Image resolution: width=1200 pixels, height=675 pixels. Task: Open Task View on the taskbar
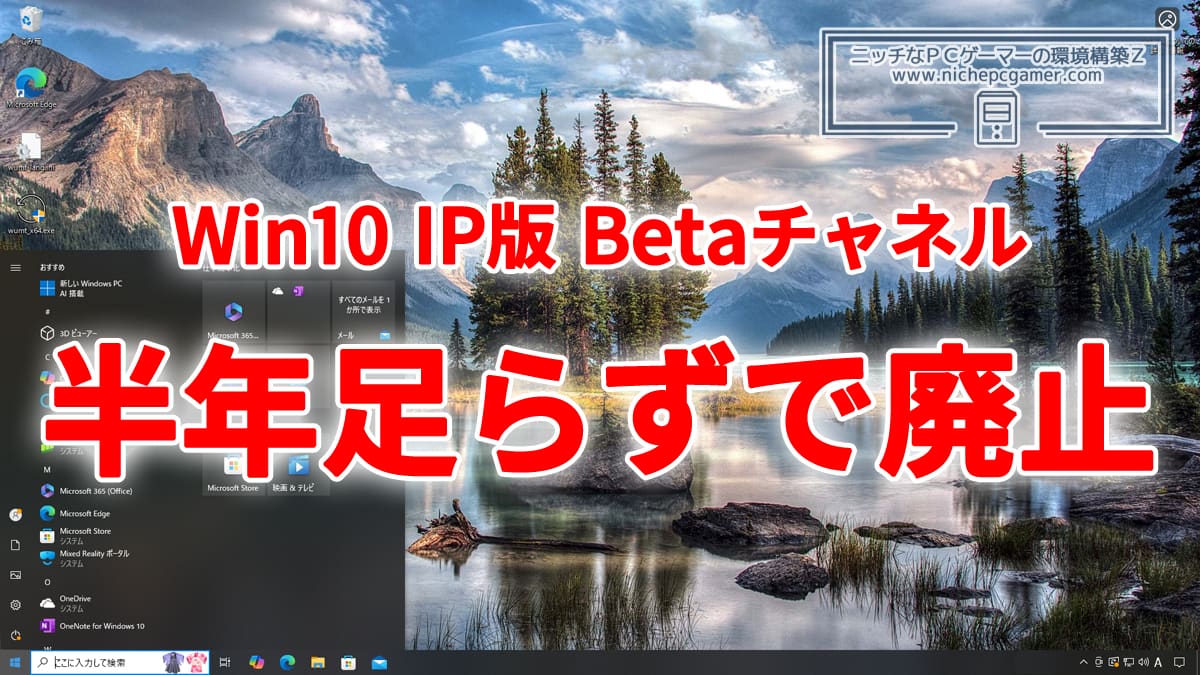pyautogui.click(x=226, y=662)
